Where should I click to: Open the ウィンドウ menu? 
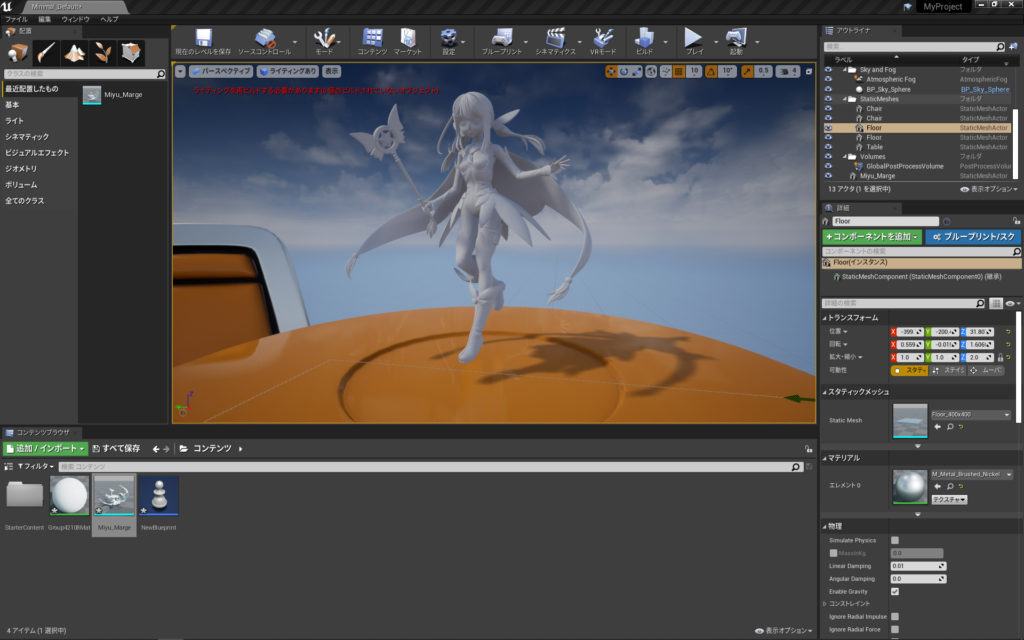(75, 19)
